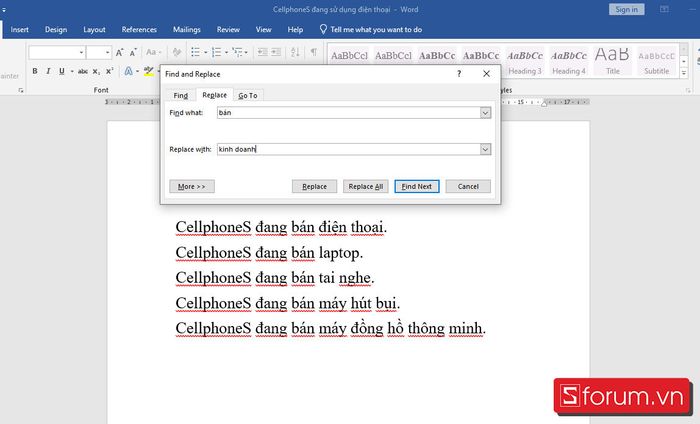This screenshot has width=700, height=424.
Task: Cancel the Find and Replace dialog
Action: (x=468, y=187)
